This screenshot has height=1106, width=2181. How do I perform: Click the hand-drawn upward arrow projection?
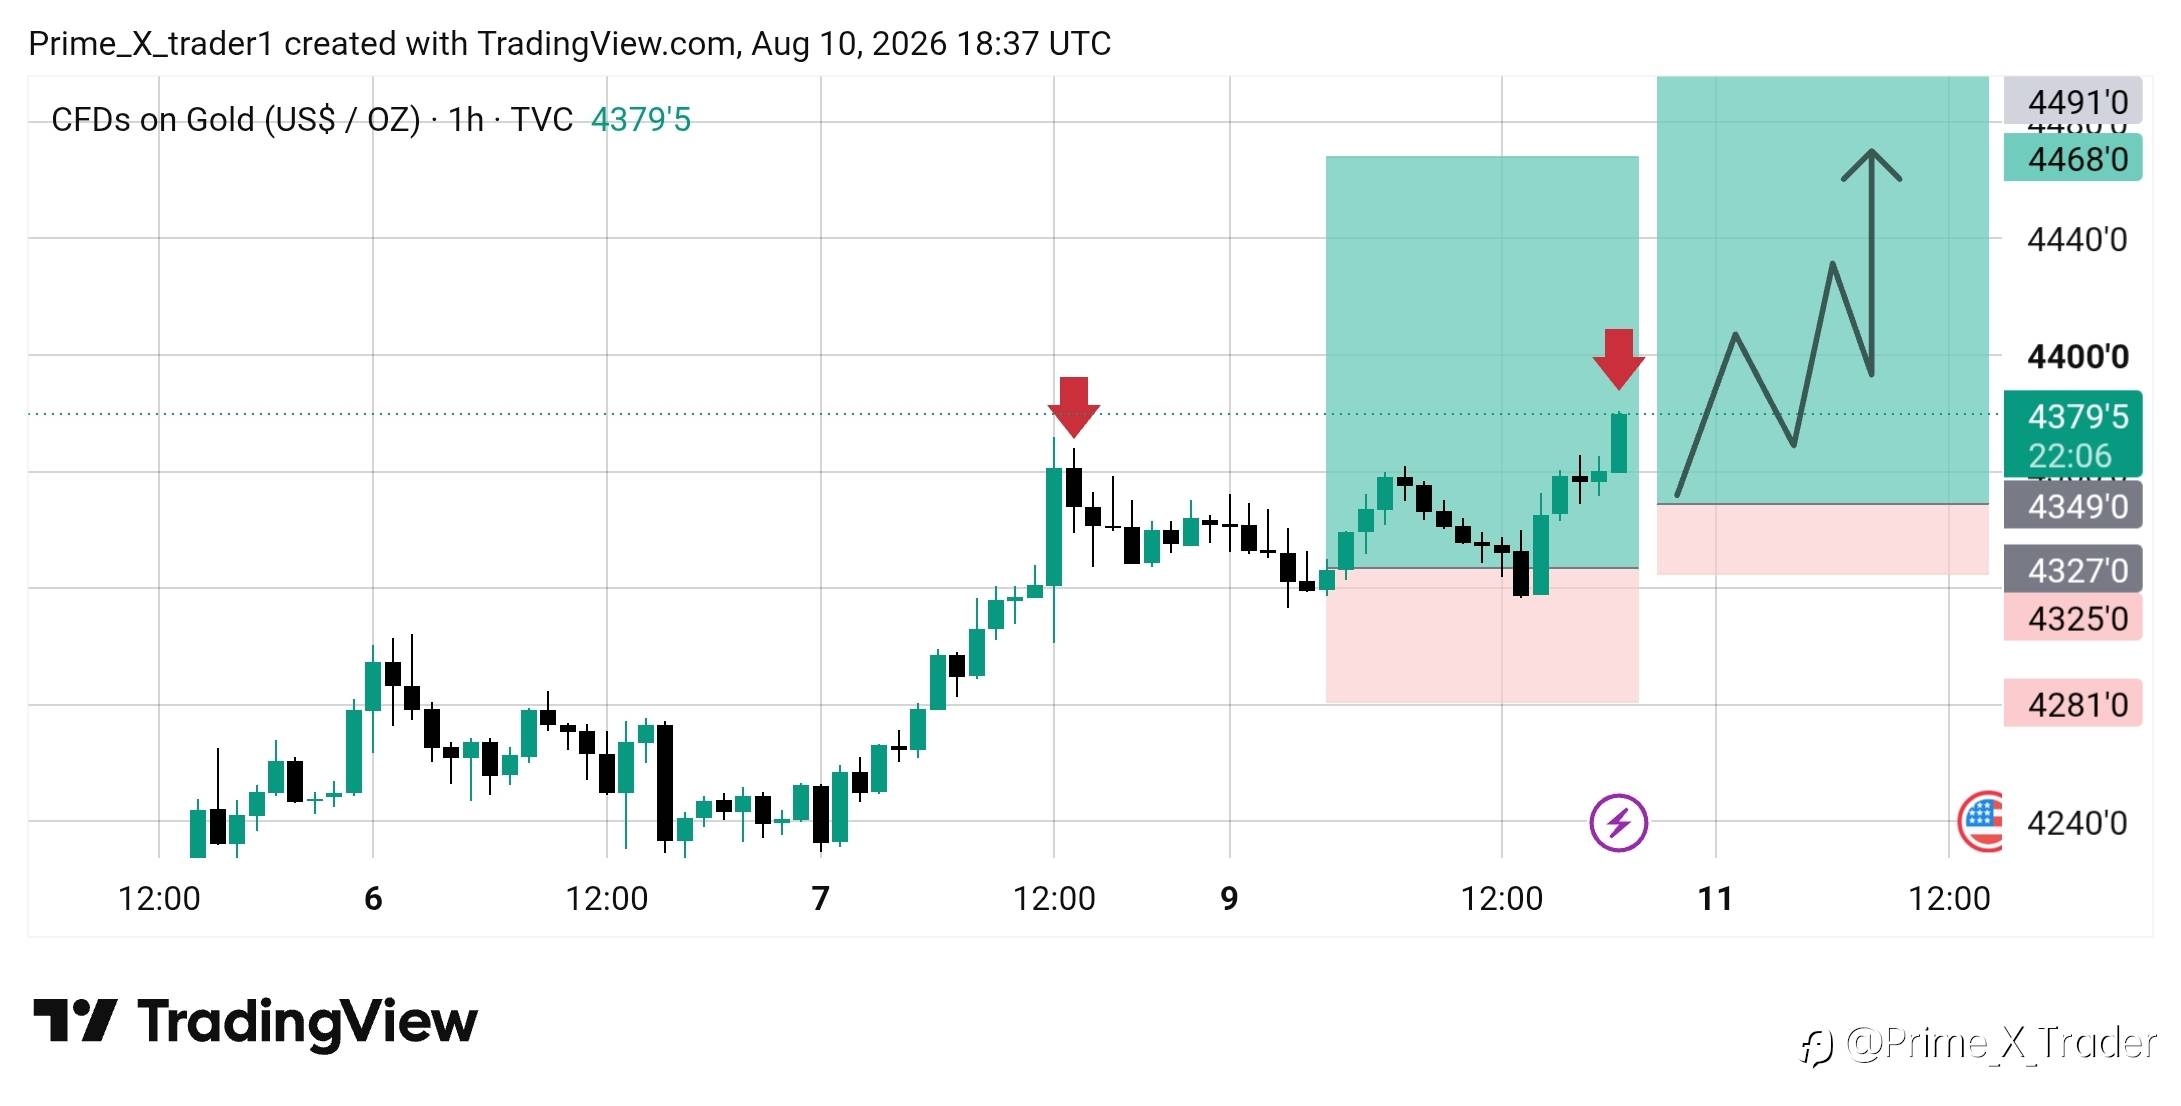[1871, 263]
